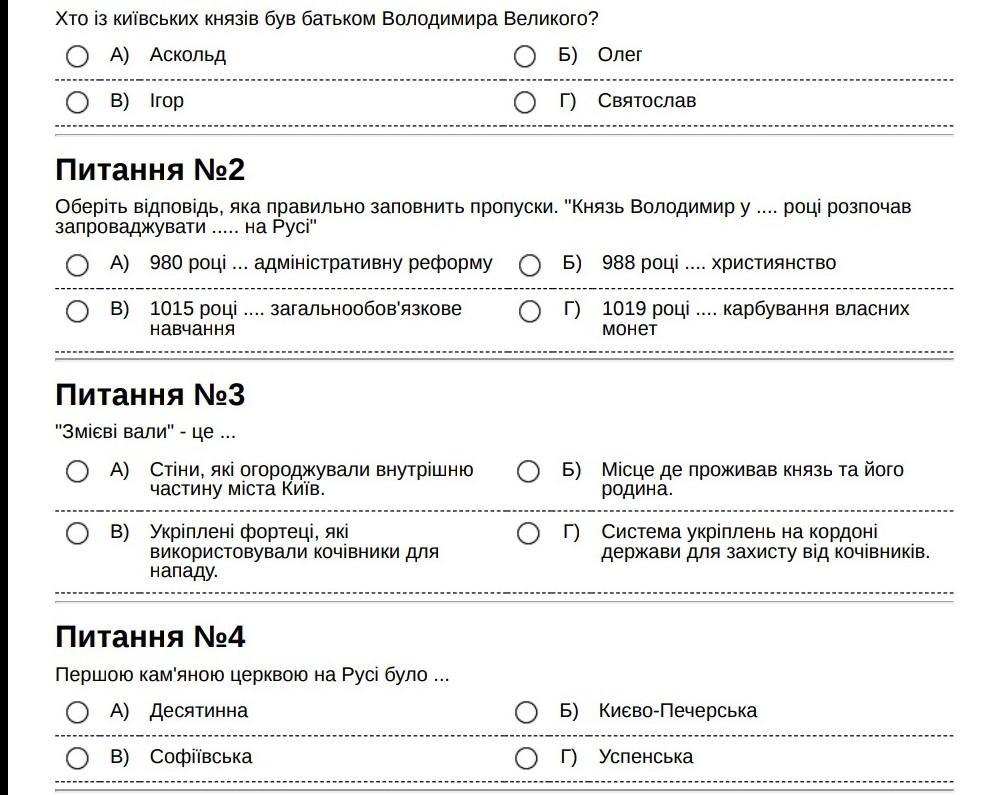This screenshot has width=989, height=795.
Task: Pick the Софіївська answer option
Action: 78,758
